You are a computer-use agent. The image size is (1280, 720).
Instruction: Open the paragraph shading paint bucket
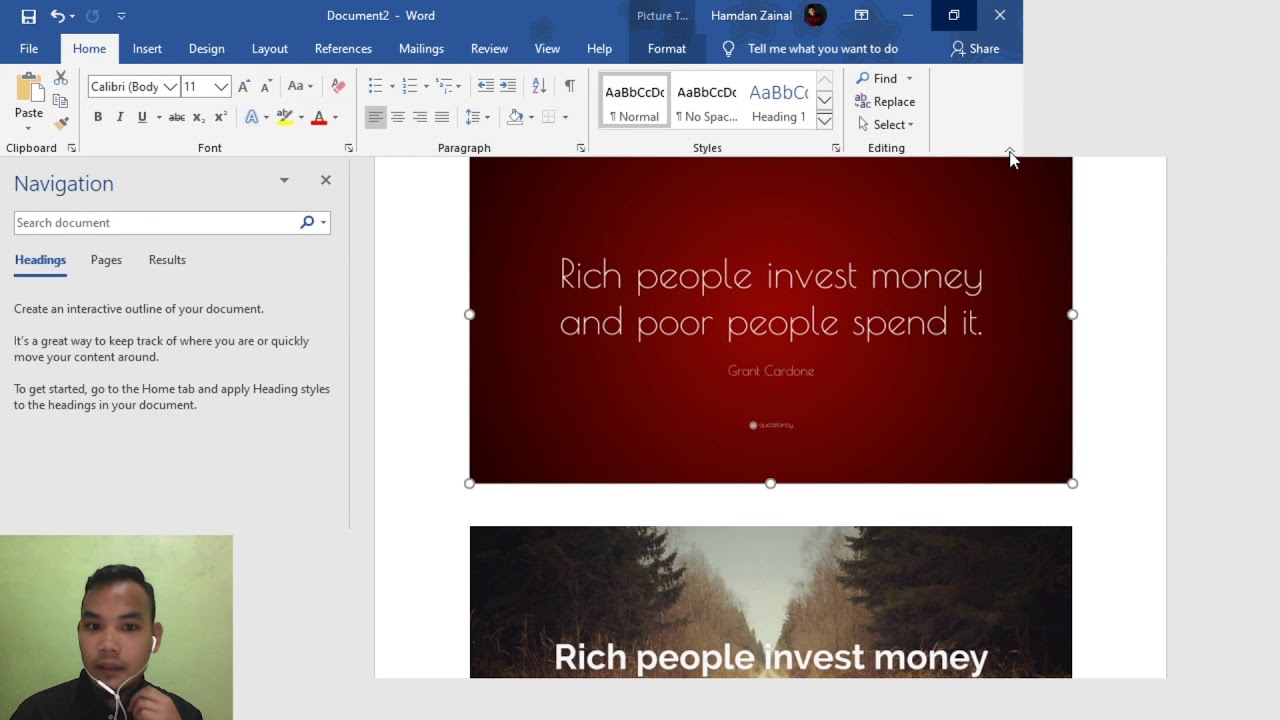pos(515,117)
